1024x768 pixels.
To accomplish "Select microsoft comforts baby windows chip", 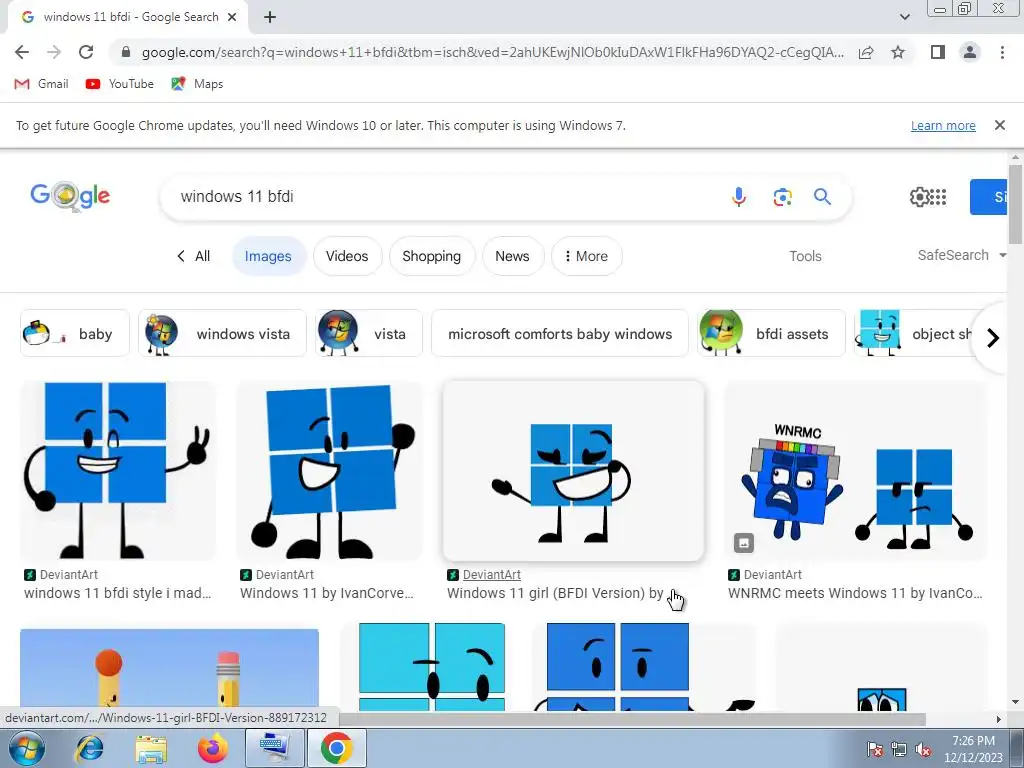I will coord(560,334).
